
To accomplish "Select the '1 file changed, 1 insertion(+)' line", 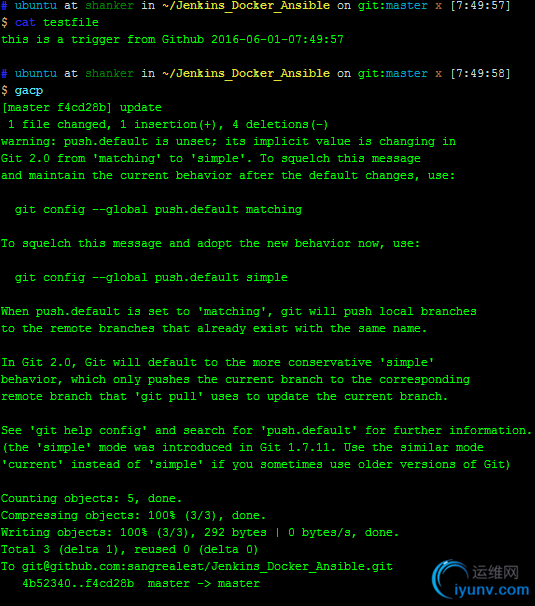I will click(x=168, y=124).
